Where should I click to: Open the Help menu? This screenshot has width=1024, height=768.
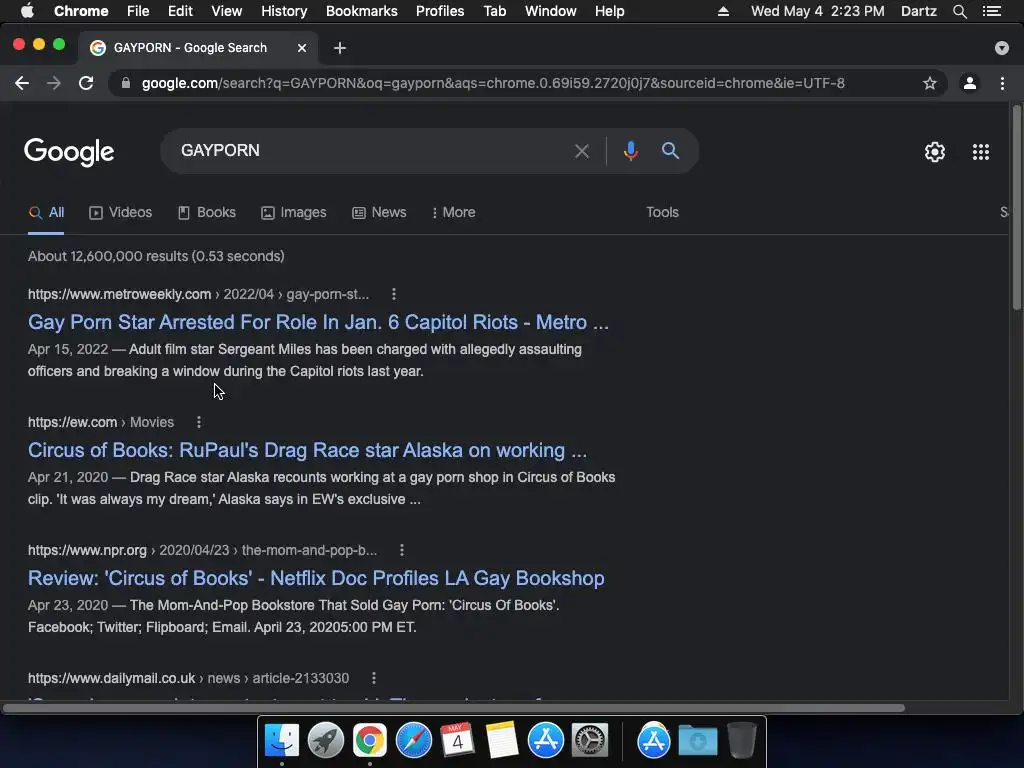609,11
